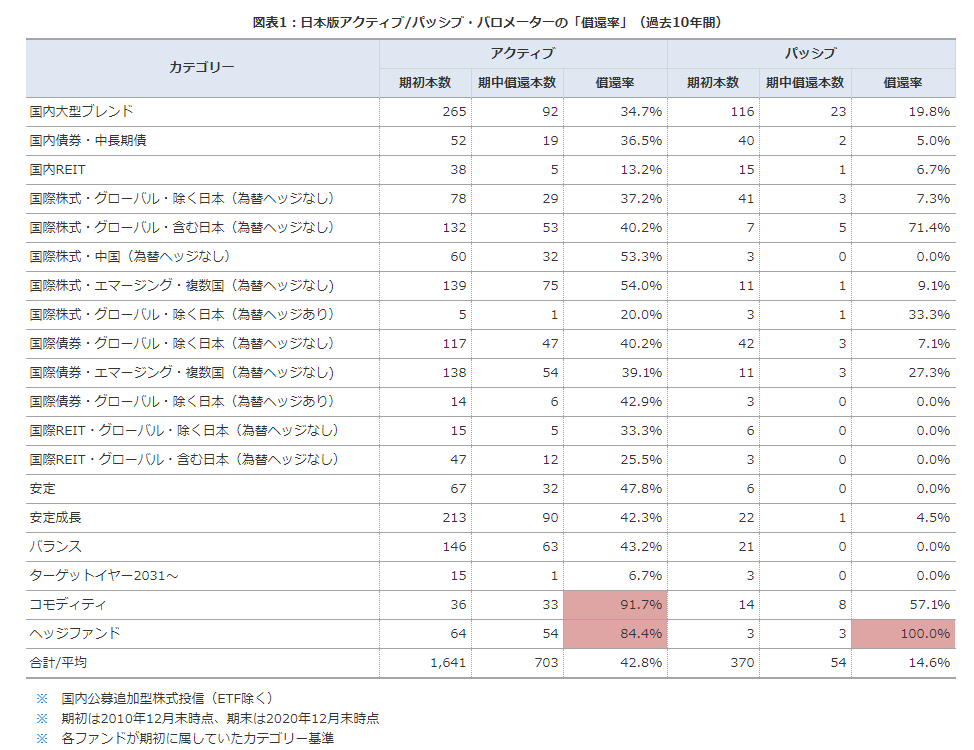Select the active count value 265
The width and height of the screenshot is (974, 750).
pos(454,112)
